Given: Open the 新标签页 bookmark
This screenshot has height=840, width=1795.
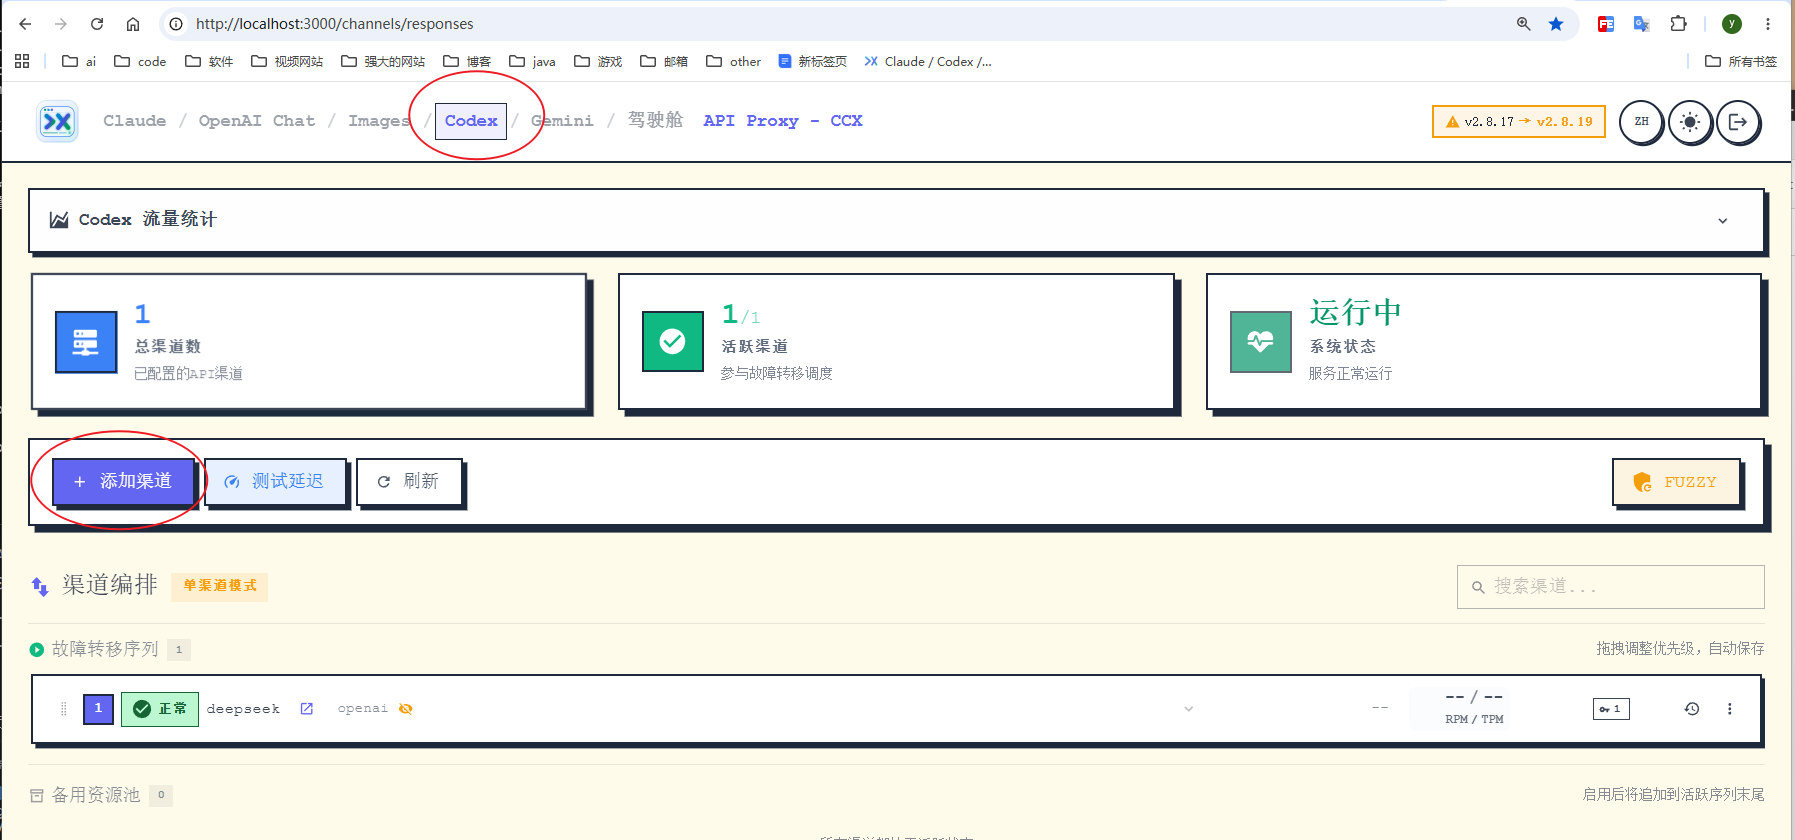Looking at the screenshot, I should click(x=812, y=61).
